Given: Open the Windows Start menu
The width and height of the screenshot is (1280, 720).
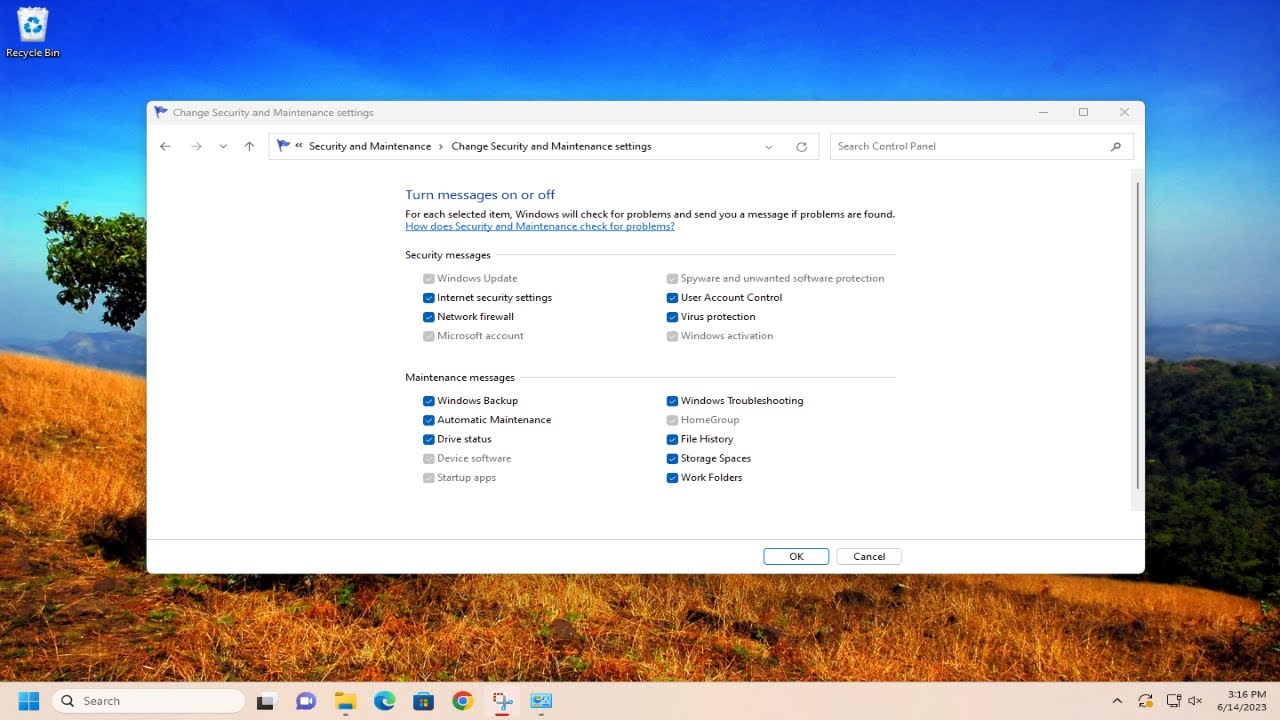Looking at the screenshot, I should coord(28,701).
